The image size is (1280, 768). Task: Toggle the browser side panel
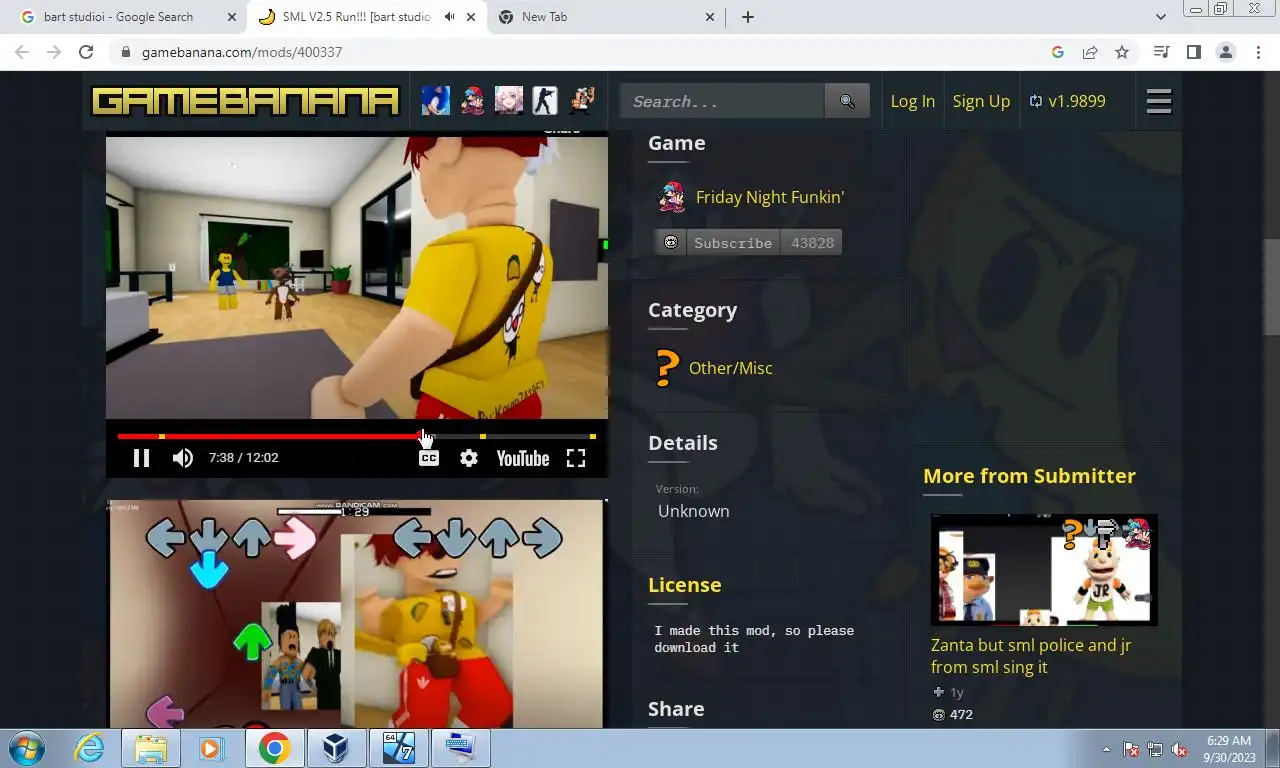coord(1193,52)
